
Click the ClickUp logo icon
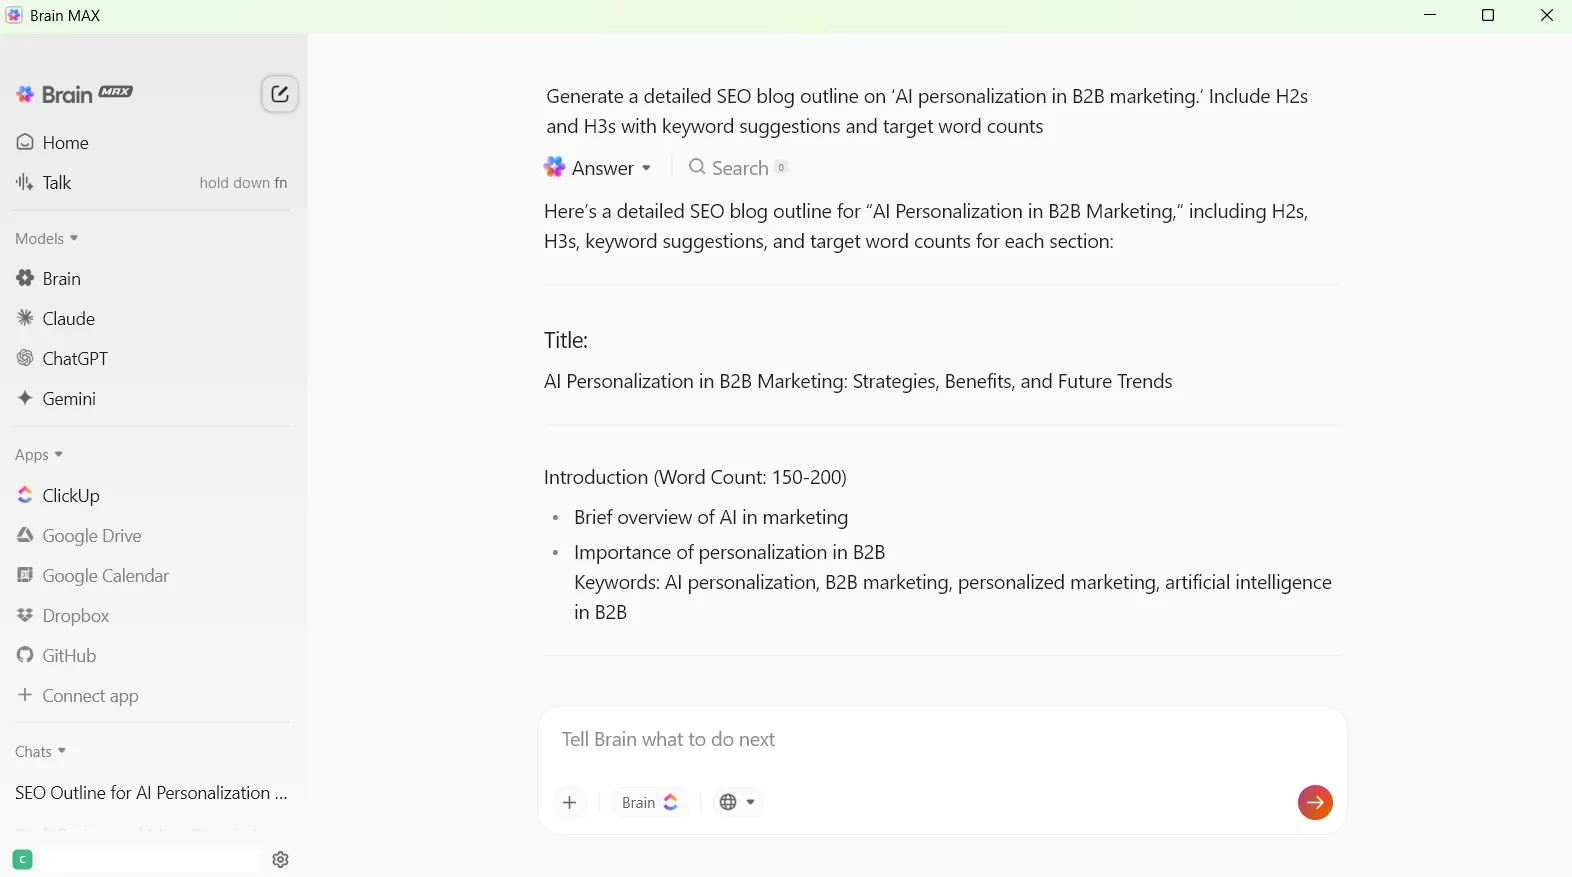tap(25, 495)
